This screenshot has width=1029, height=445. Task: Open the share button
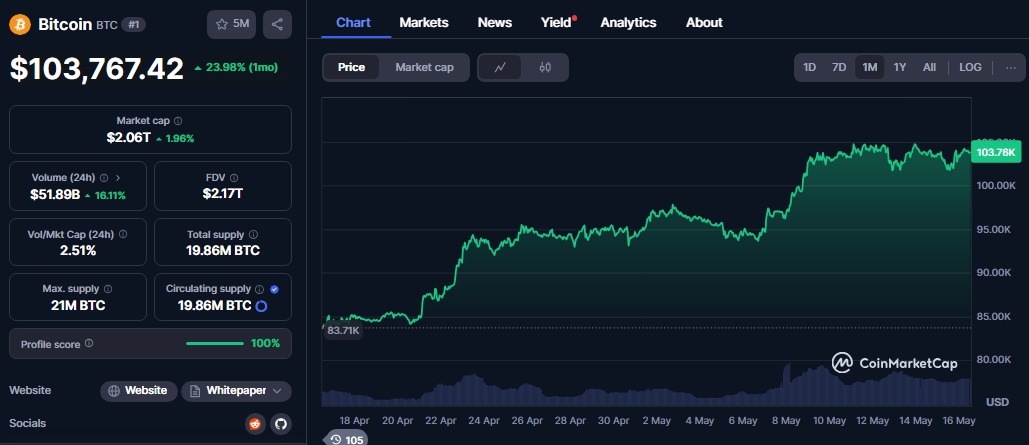[277, 24]
